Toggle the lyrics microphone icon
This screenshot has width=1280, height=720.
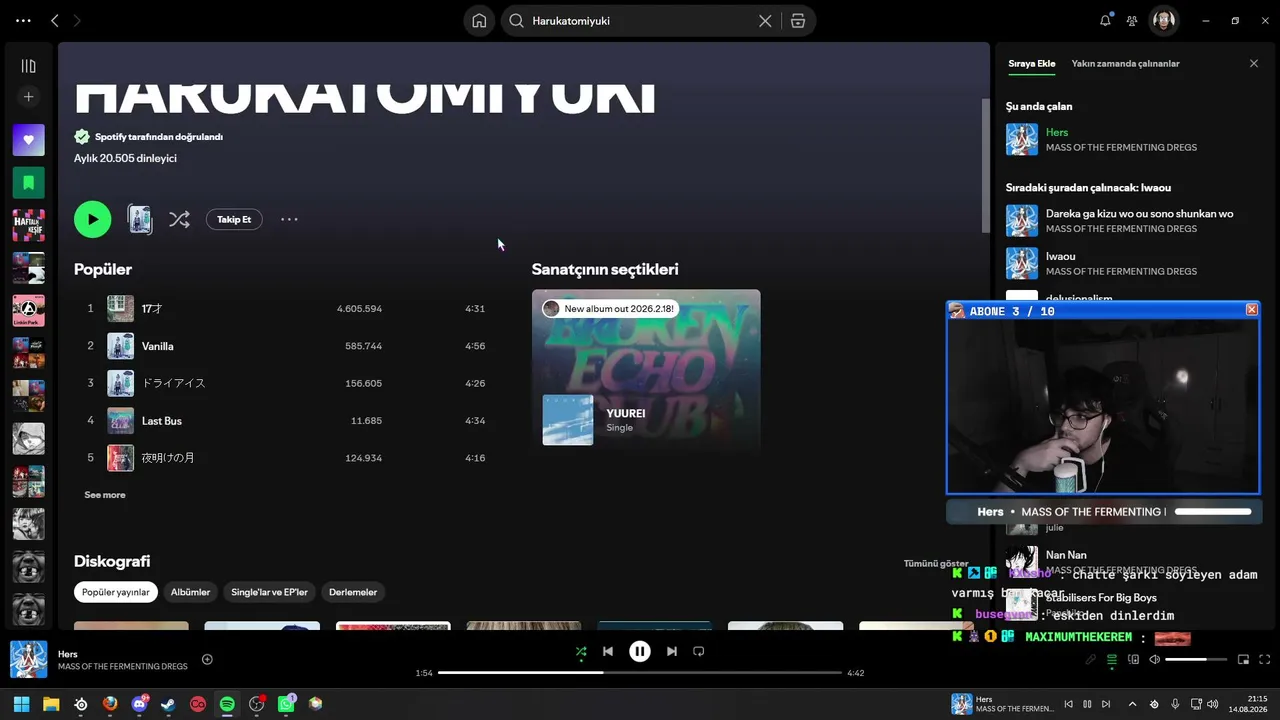point(1091,660)
